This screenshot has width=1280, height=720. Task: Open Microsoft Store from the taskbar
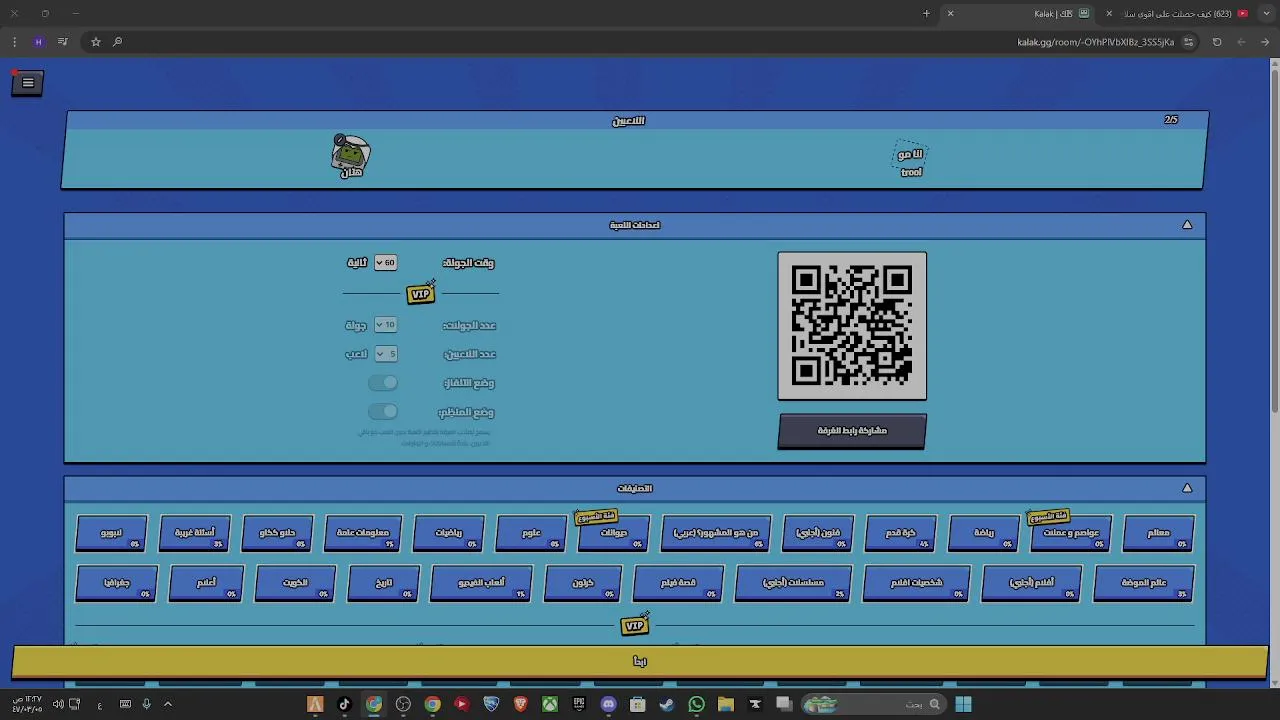coord(638,704)
